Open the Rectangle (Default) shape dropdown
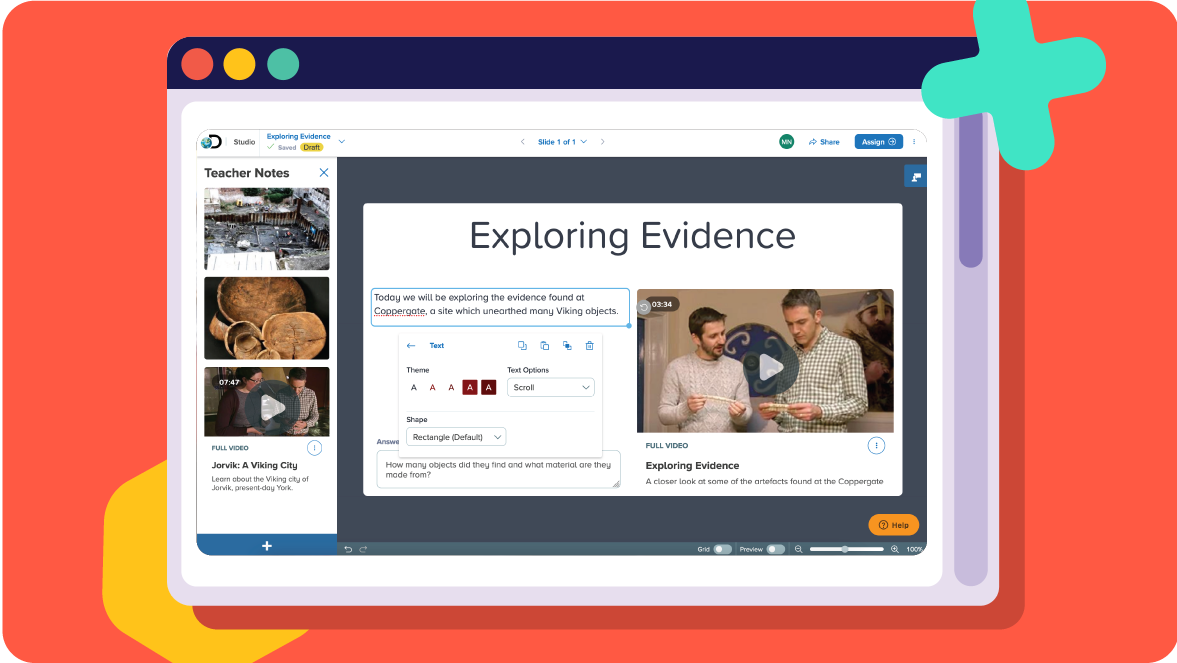1177x663 pixels. 455,436
